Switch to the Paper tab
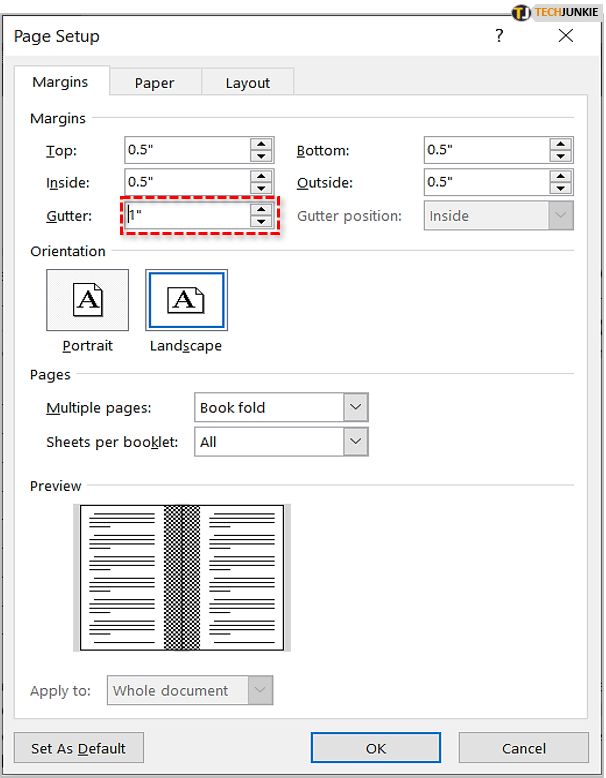Image resolution: width=606 pixels, height=778 pixels. click(154, 83)
